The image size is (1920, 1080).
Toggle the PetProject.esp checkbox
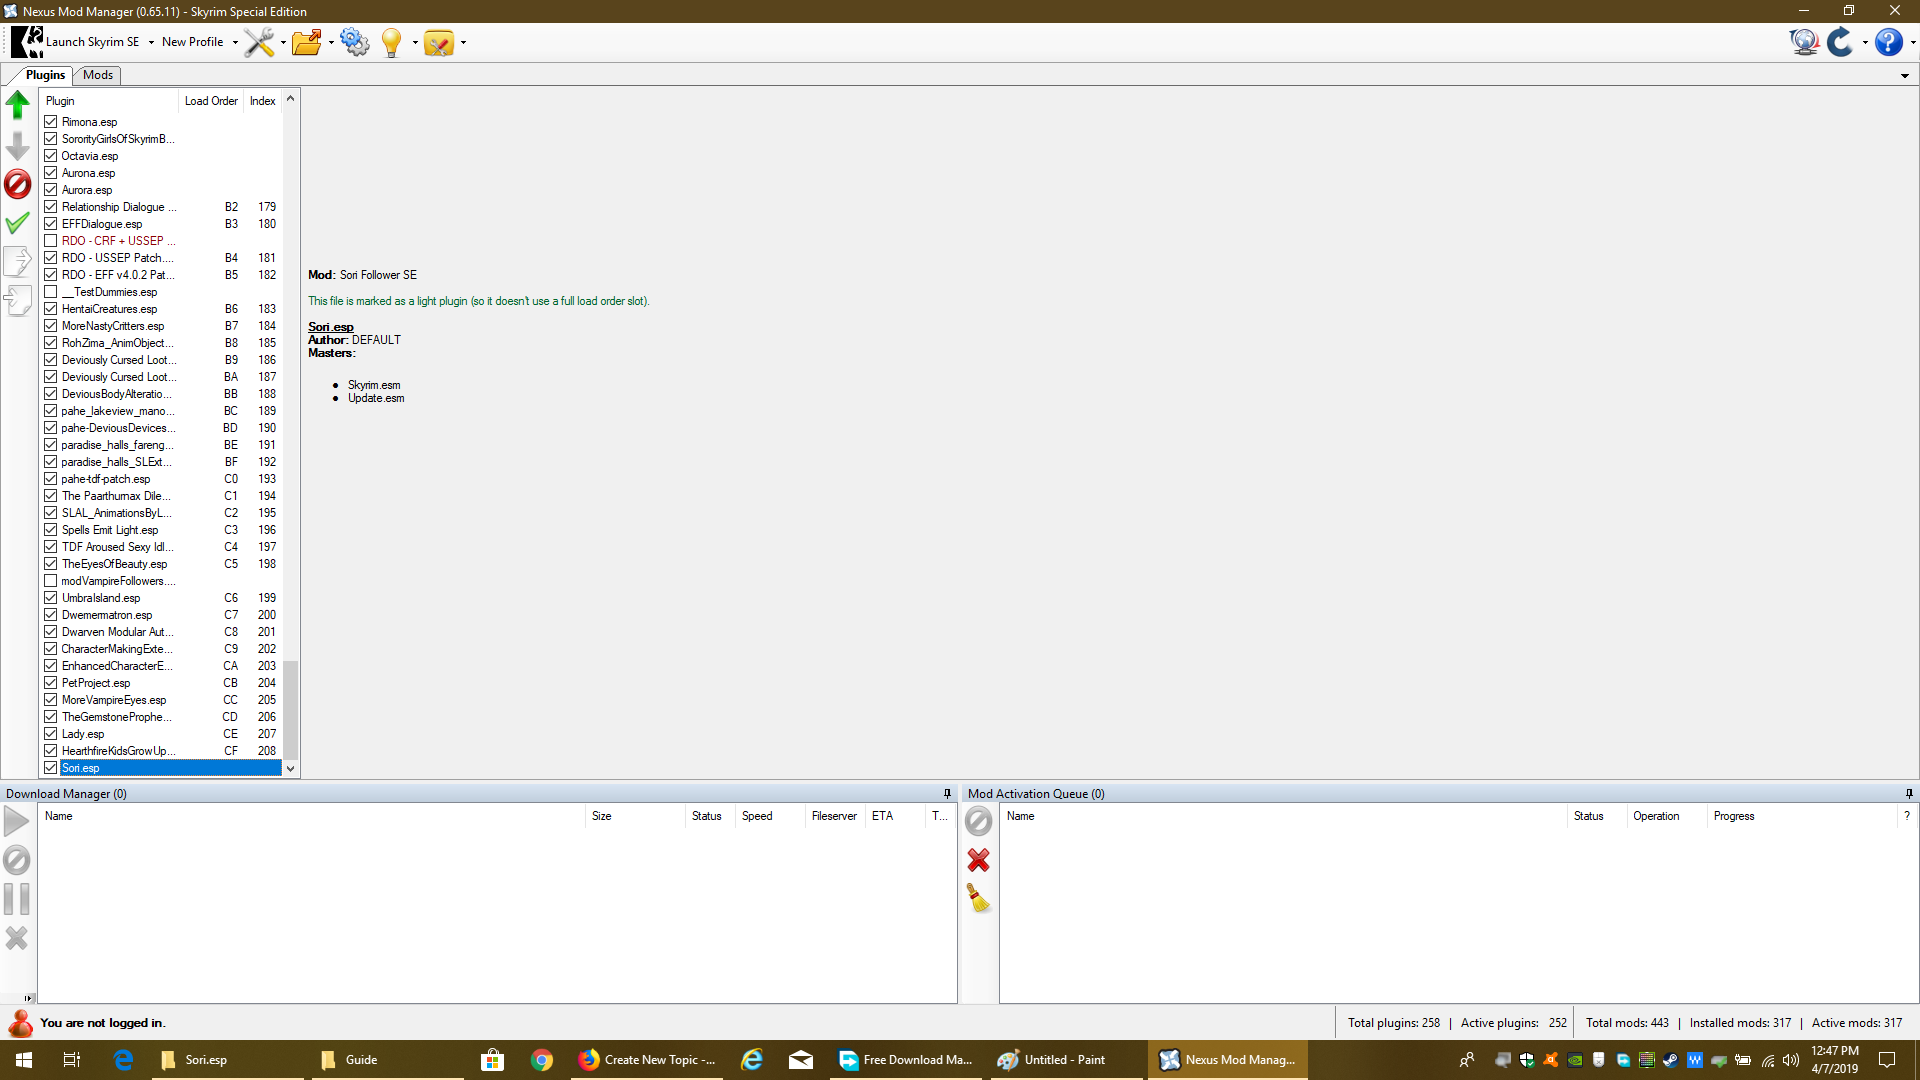[x=51, y=683]
